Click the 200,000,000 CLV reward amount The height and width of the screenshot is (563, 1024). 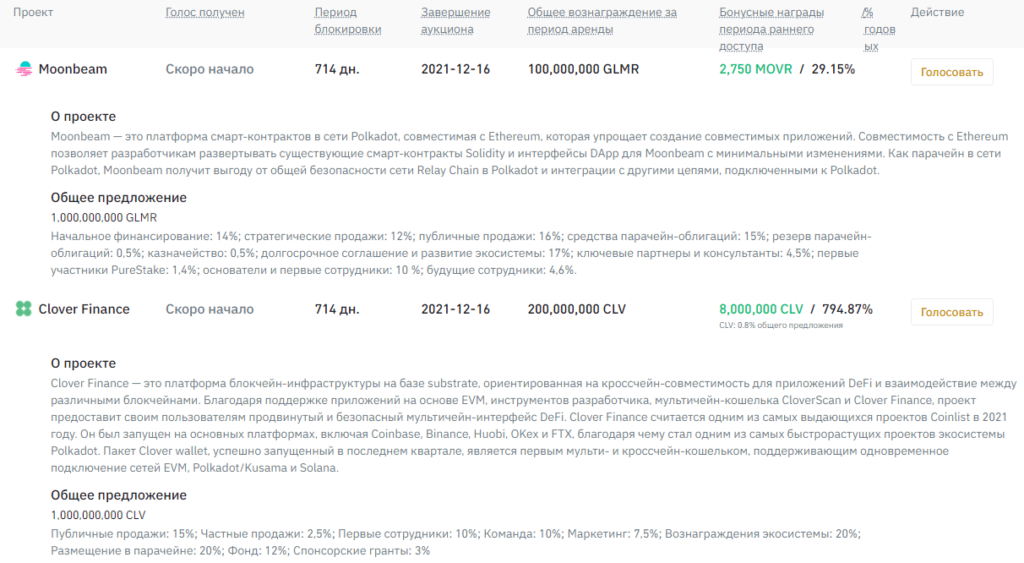point(576,310)
